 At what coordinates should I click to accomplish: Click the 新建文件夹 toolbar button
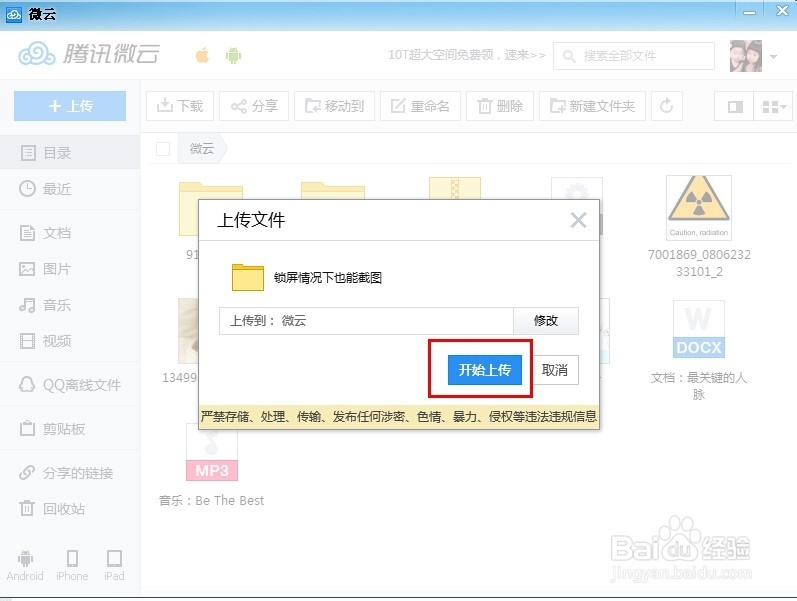point(593,106)
